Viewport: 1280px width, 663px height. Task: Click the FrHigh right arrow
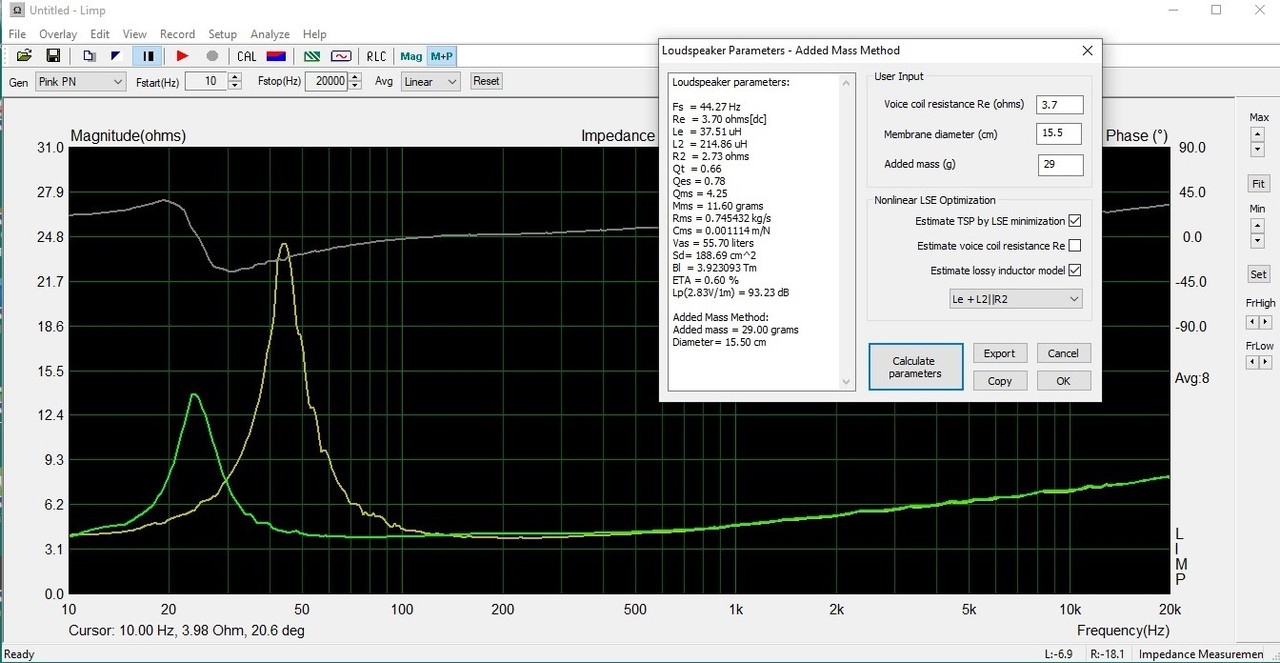[1265, 322]
